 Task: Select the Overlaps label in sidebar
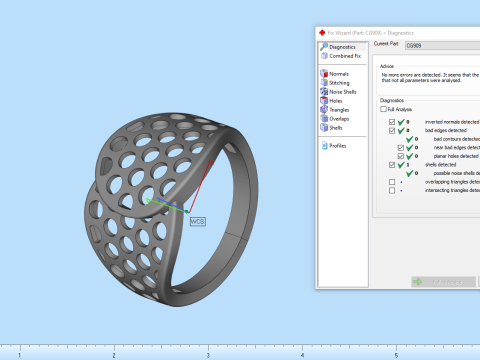[339, 119]
